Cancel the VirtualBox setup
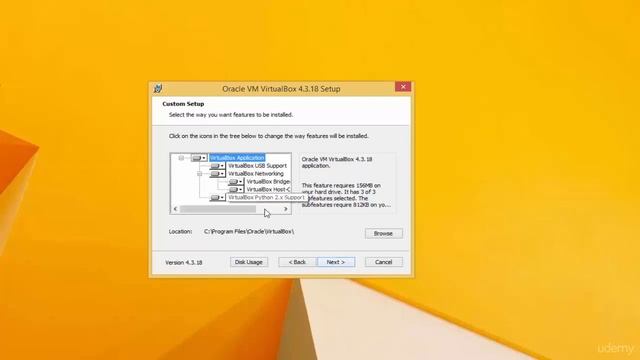This screenshot has width=640, height=360. 383,262
